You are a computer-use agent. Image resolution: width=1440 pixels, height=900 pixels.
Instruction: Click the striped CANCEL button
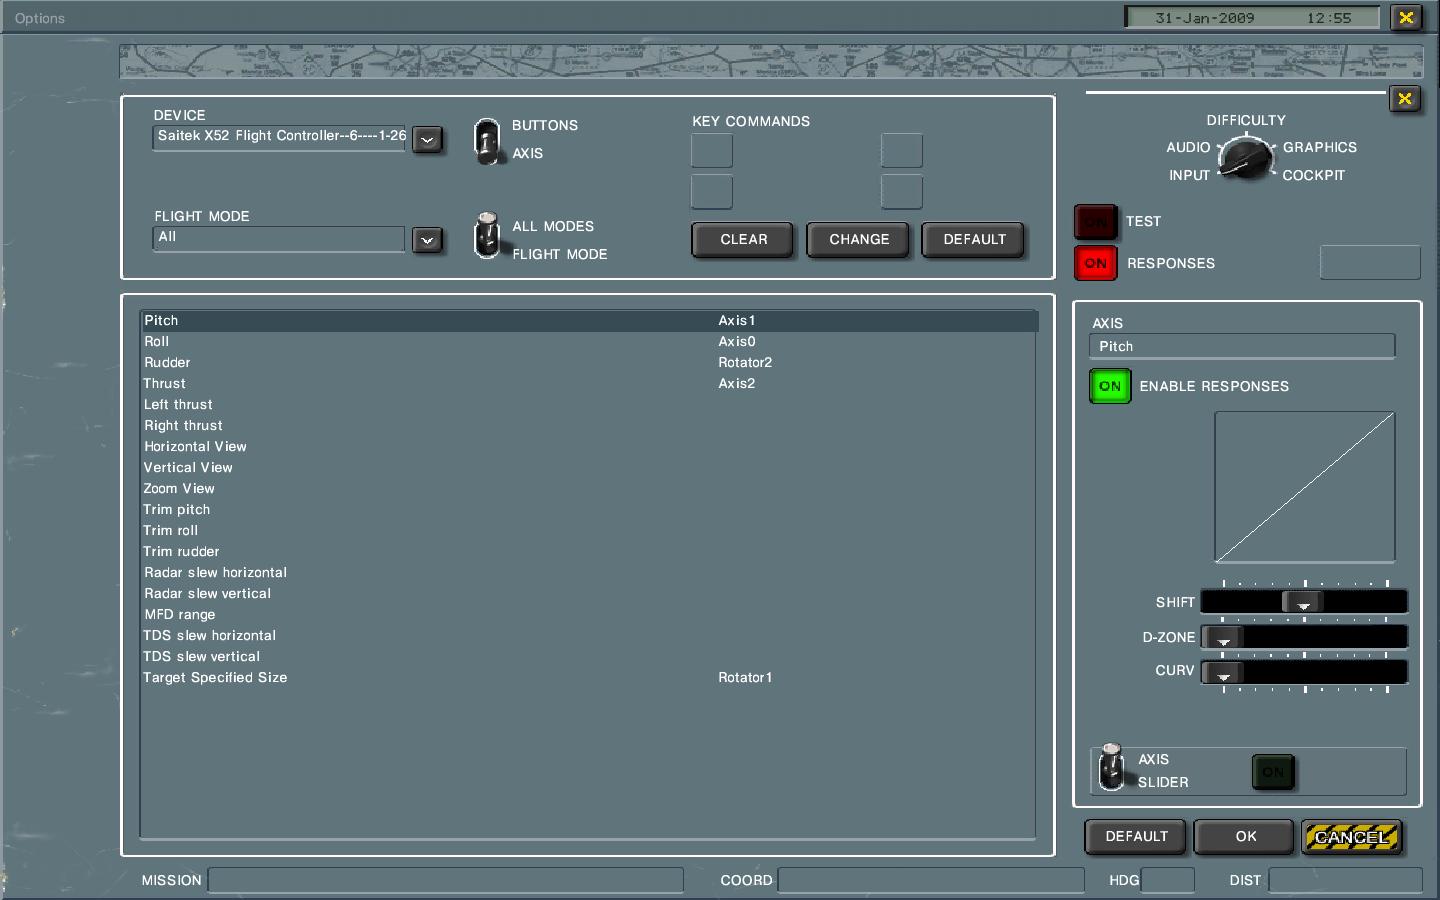coord(1352,837)
